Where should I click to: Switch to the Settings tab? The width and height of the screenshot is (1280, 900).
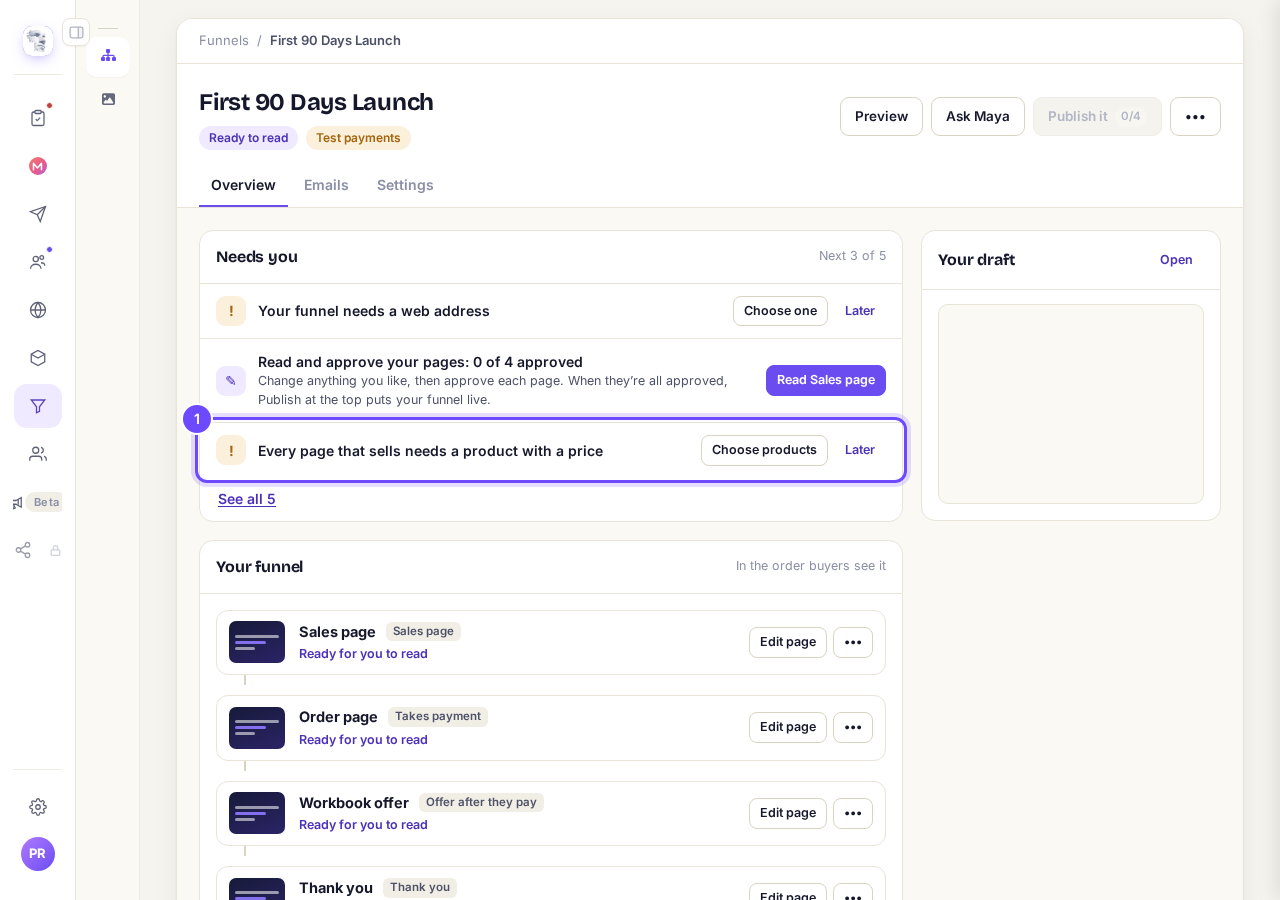(x=405, y=185)
